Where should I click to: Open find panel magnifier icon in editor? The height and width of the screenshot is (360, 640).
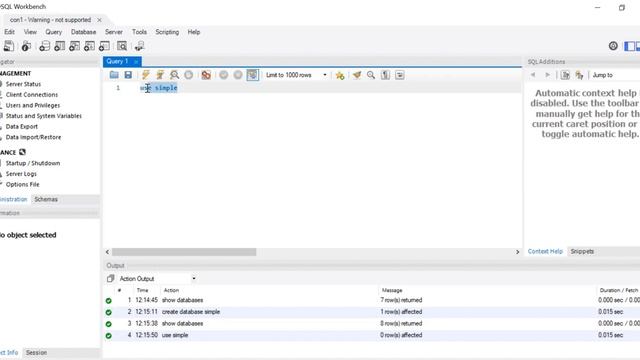[371, 75]
